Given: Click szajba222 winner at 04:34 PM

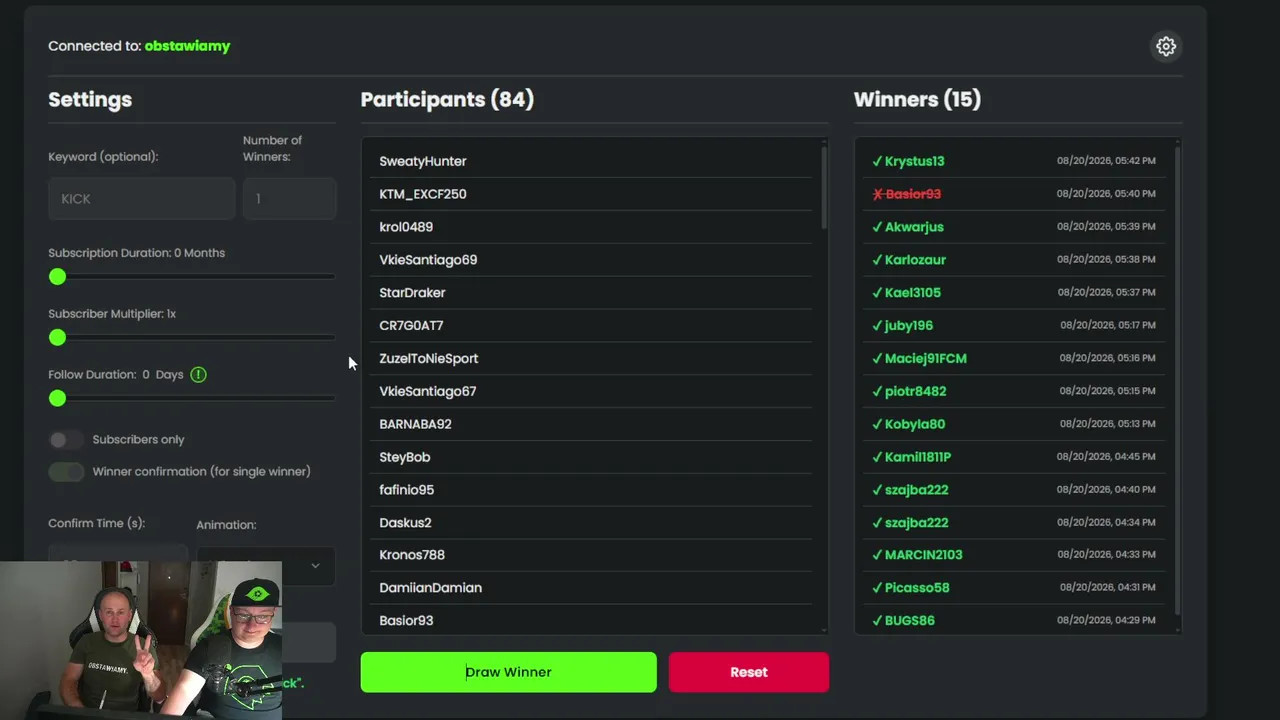Looking at the screenshot, I should [1013, 523].
